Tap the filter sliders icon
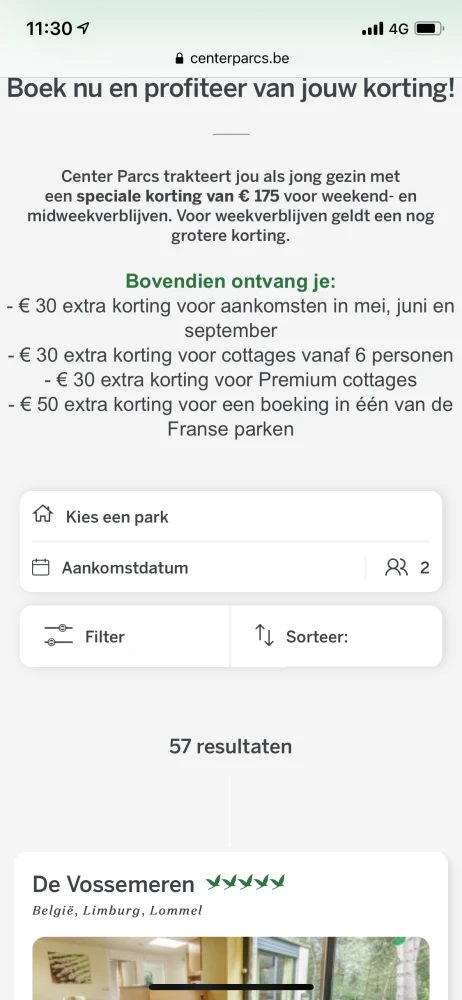462x1000 pixels. (x=59, y=636)
